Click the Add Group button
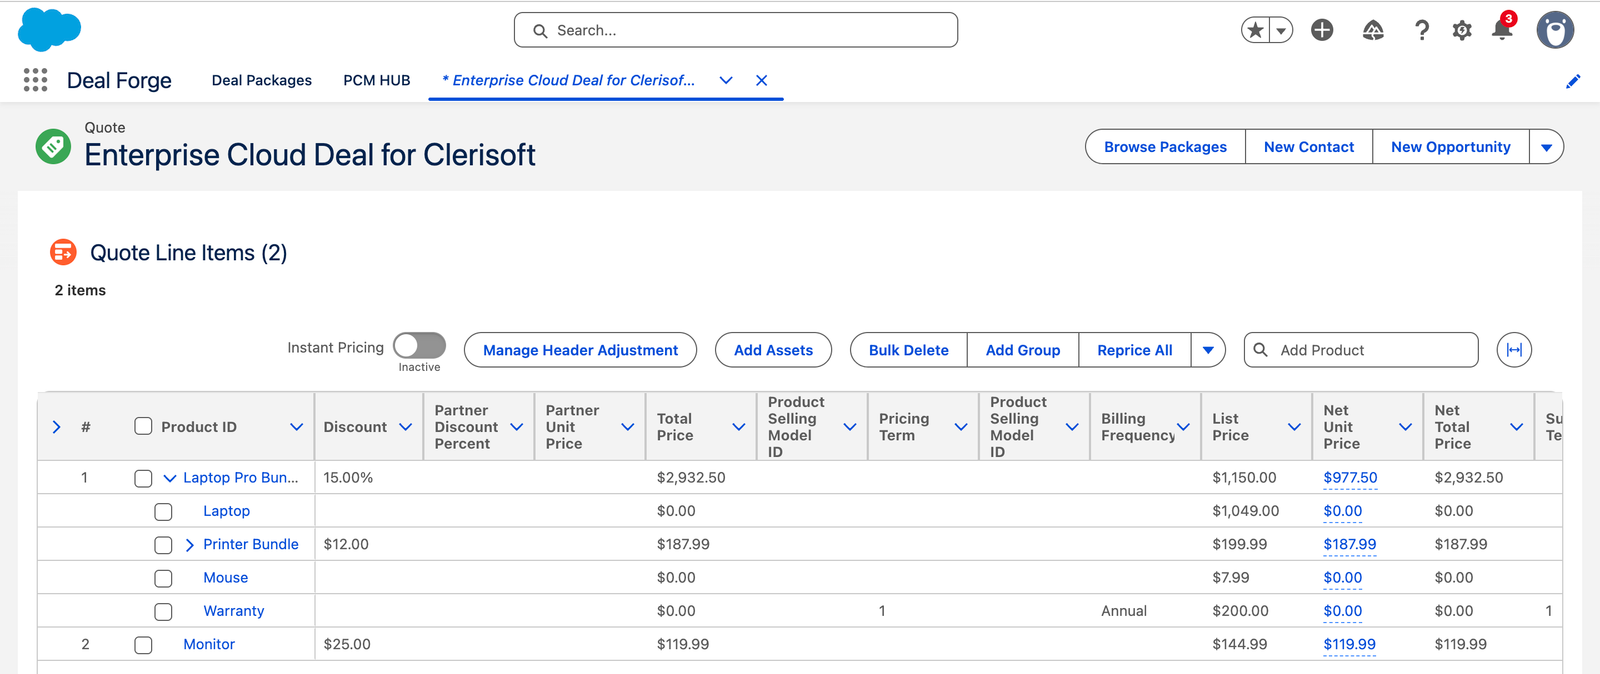 tap(1023, 350)
